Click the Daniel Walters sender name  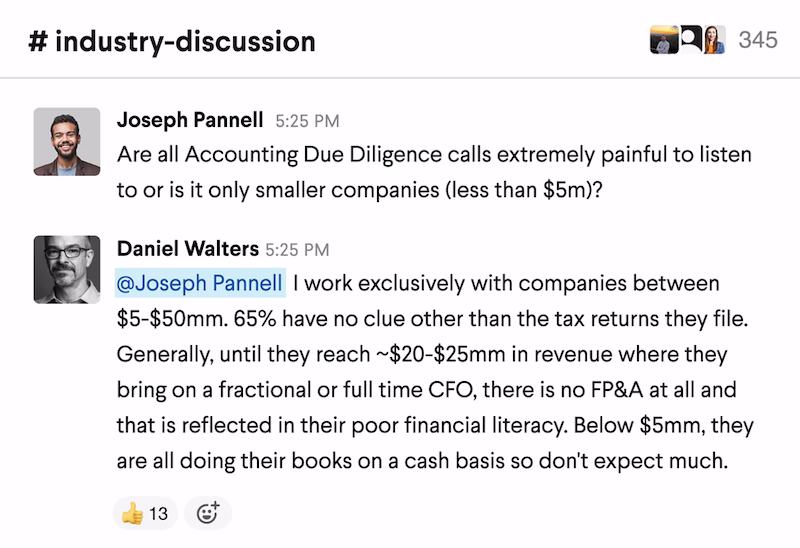click(187, 248)
